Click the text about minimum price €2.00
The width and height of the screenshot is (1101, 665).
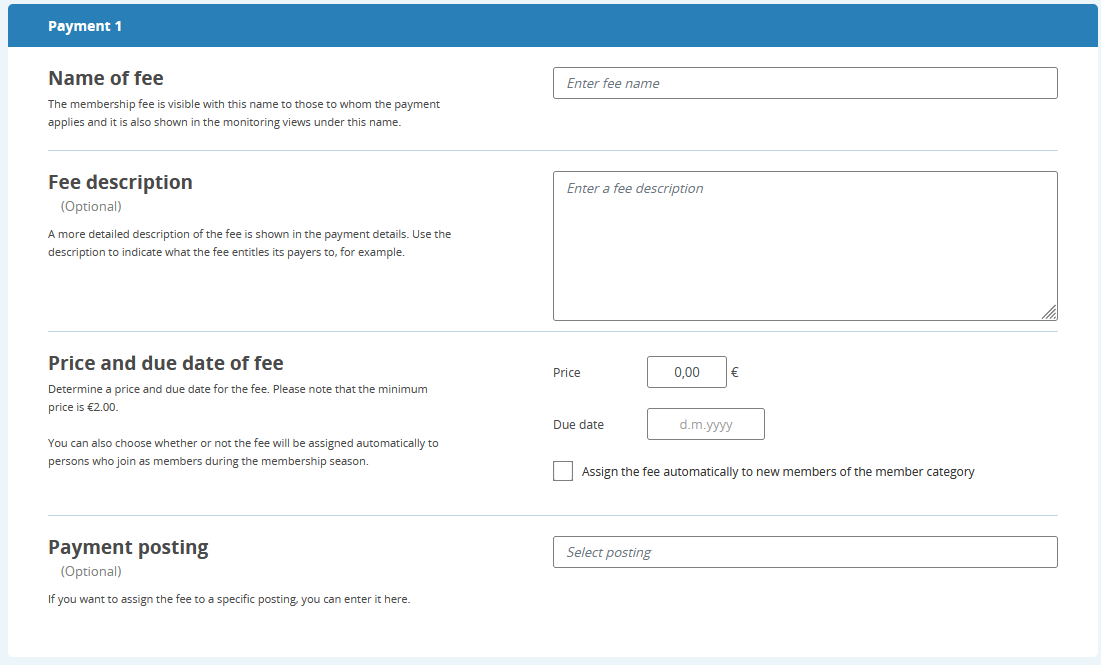tap(238, 398)
